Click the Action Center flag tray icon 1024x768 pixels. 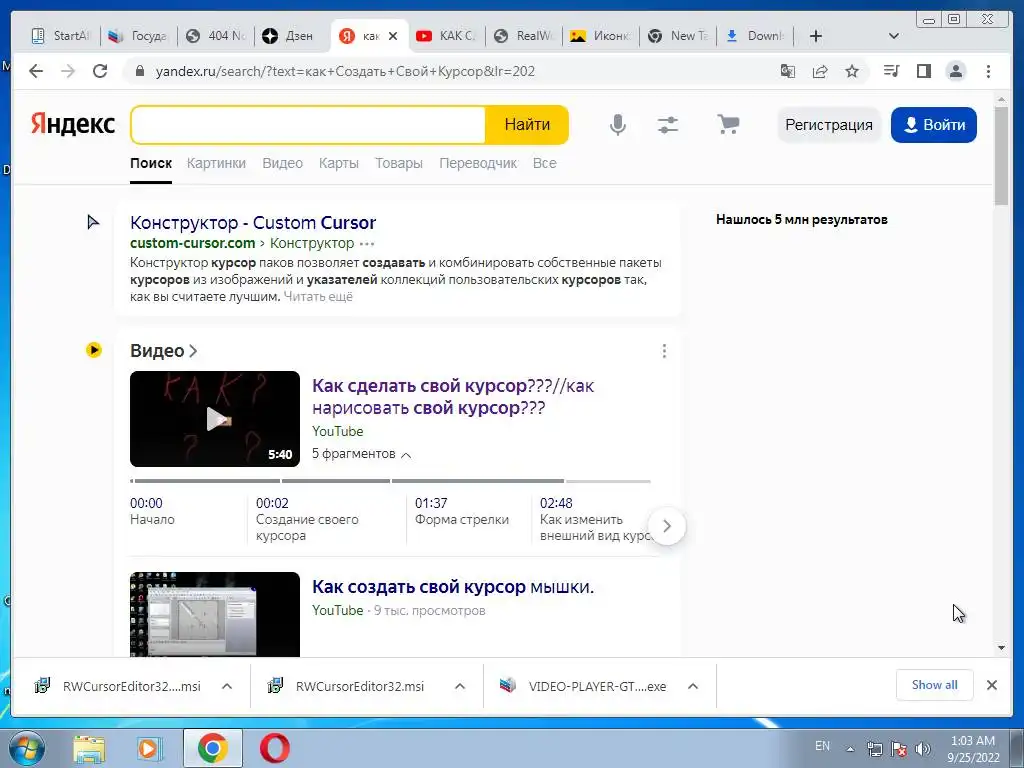coord(899,748)
